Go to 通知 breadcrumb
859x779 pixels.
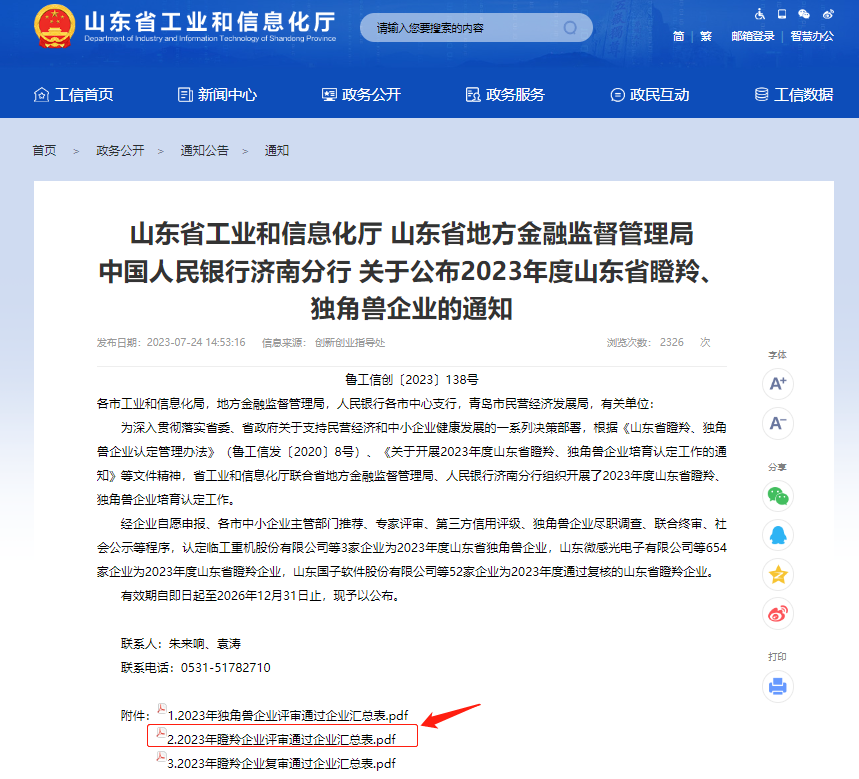coord(277,151)
